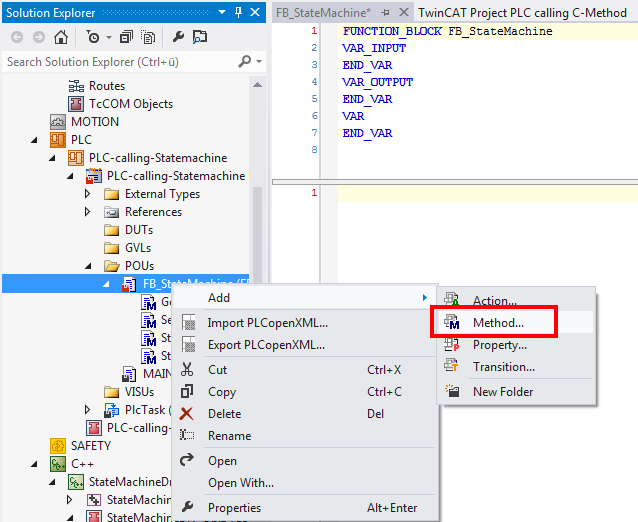Close the FB_StateMachine* editor tab
This screenshot has height=522, width=638.
pos(404,12)
